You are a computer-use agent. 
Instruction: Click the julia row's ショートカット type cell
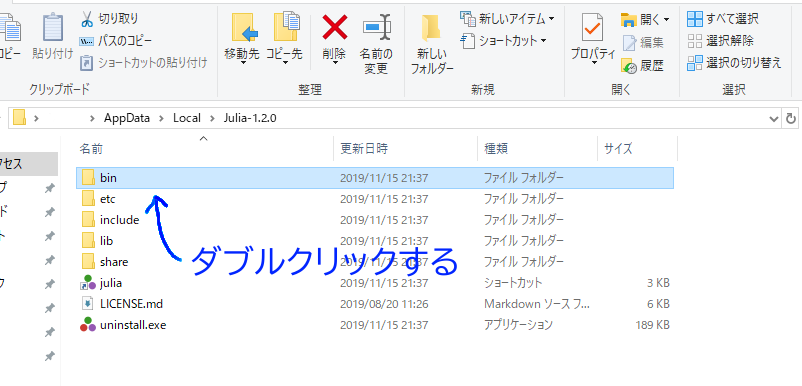coord(513,283)
